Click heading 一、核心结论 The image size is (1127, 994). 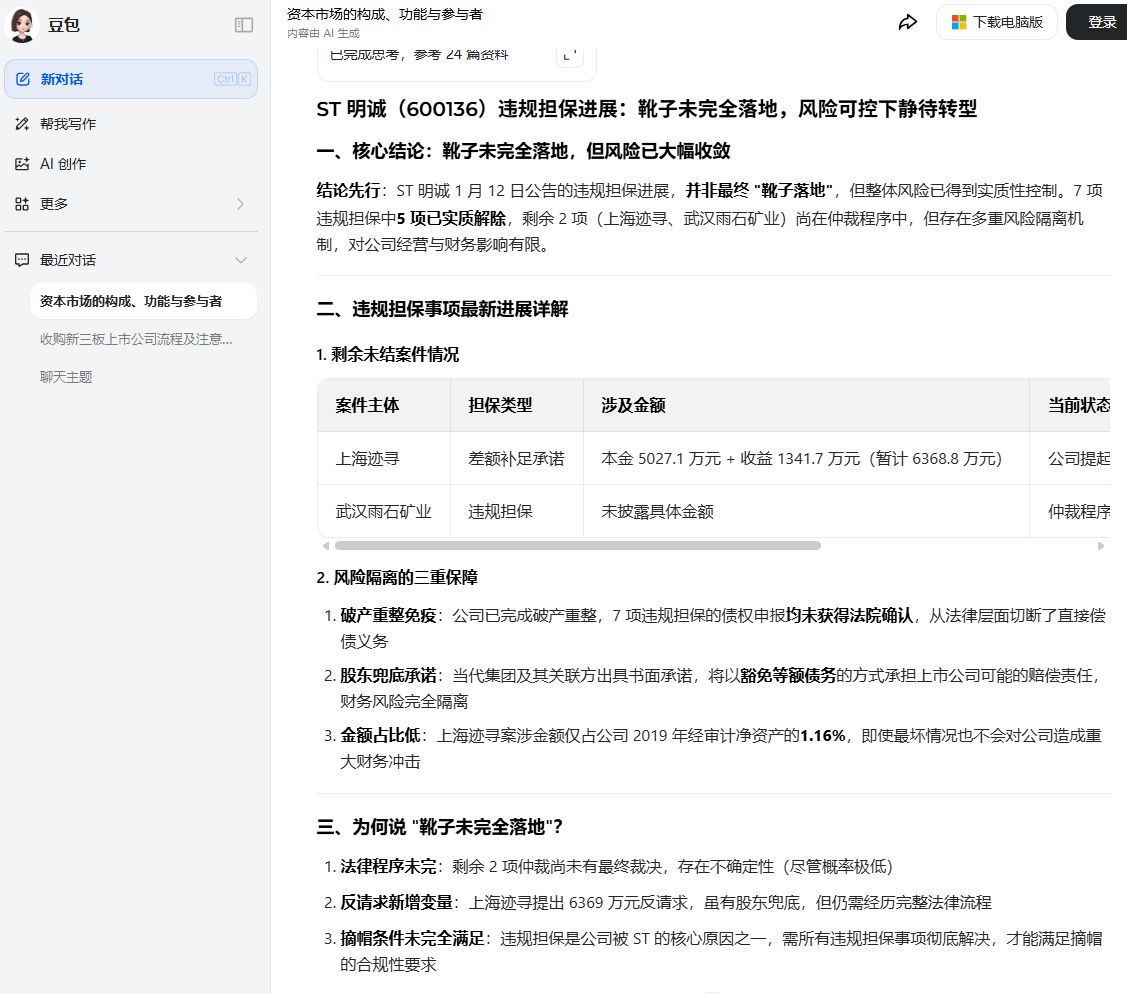(x=523, y=151)
